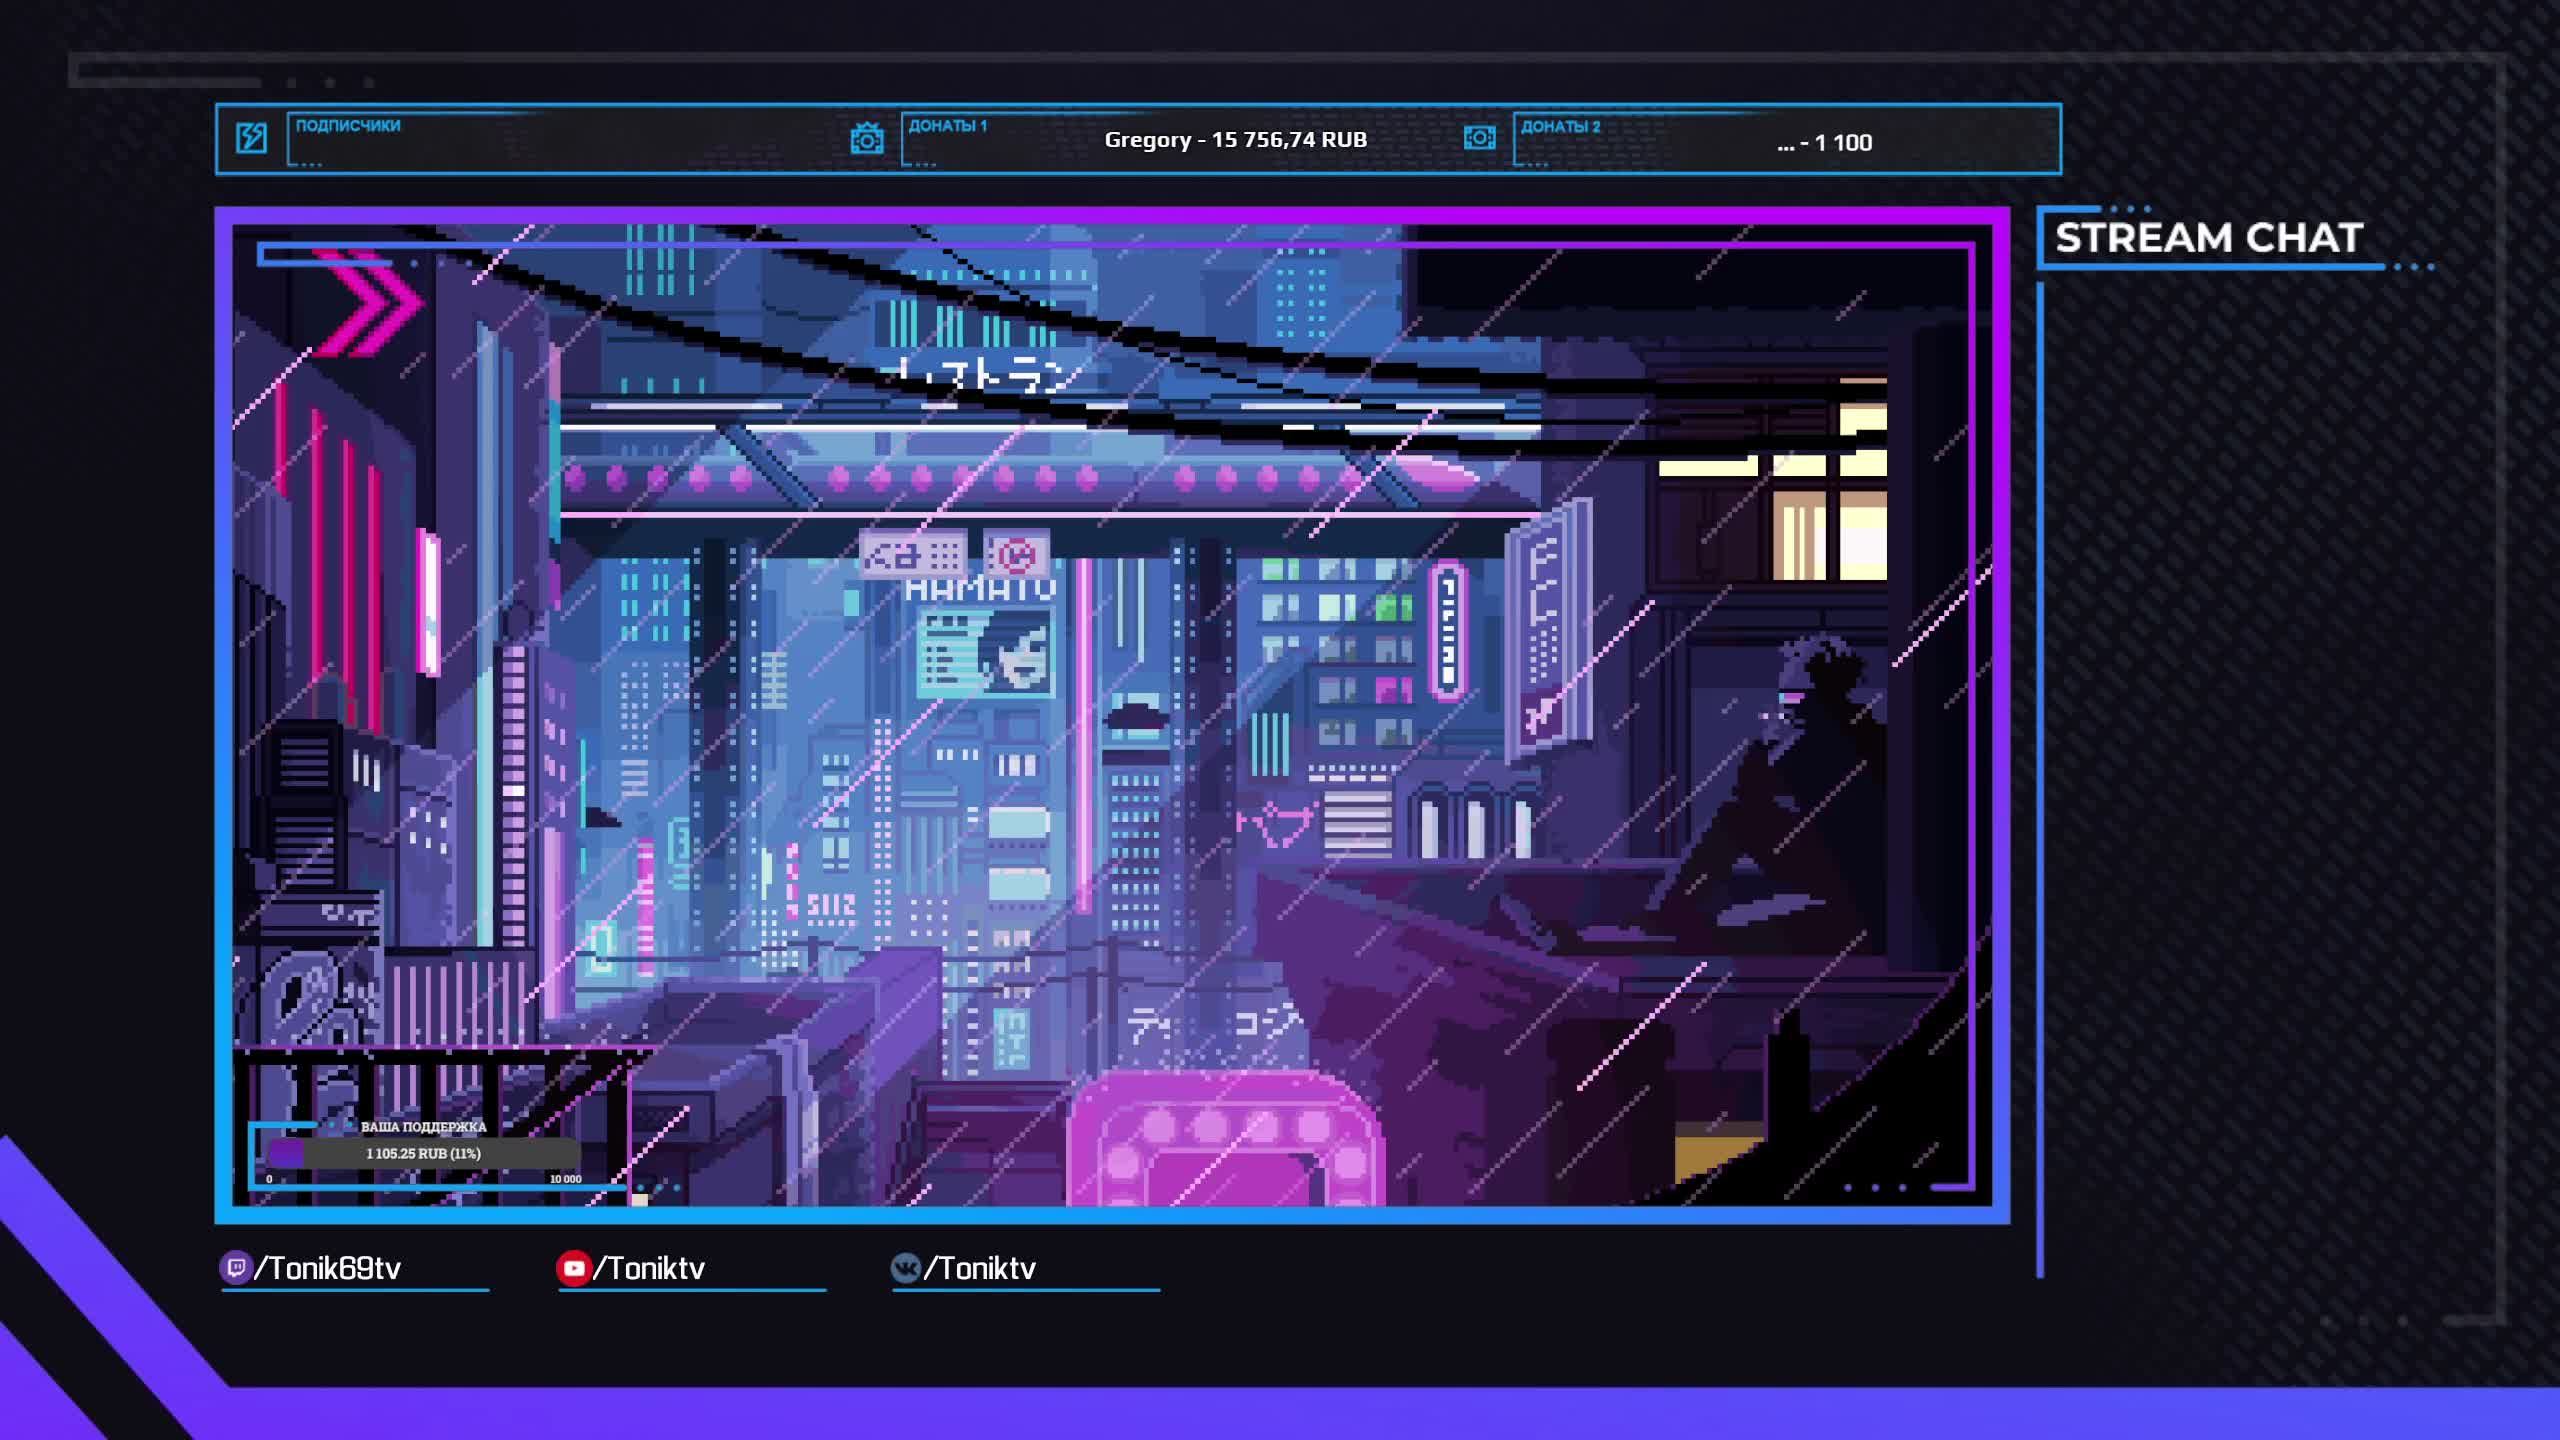Click the YouTube logo icon
This screenshot has height=1440, width=2560.
tap(573, 1268)
